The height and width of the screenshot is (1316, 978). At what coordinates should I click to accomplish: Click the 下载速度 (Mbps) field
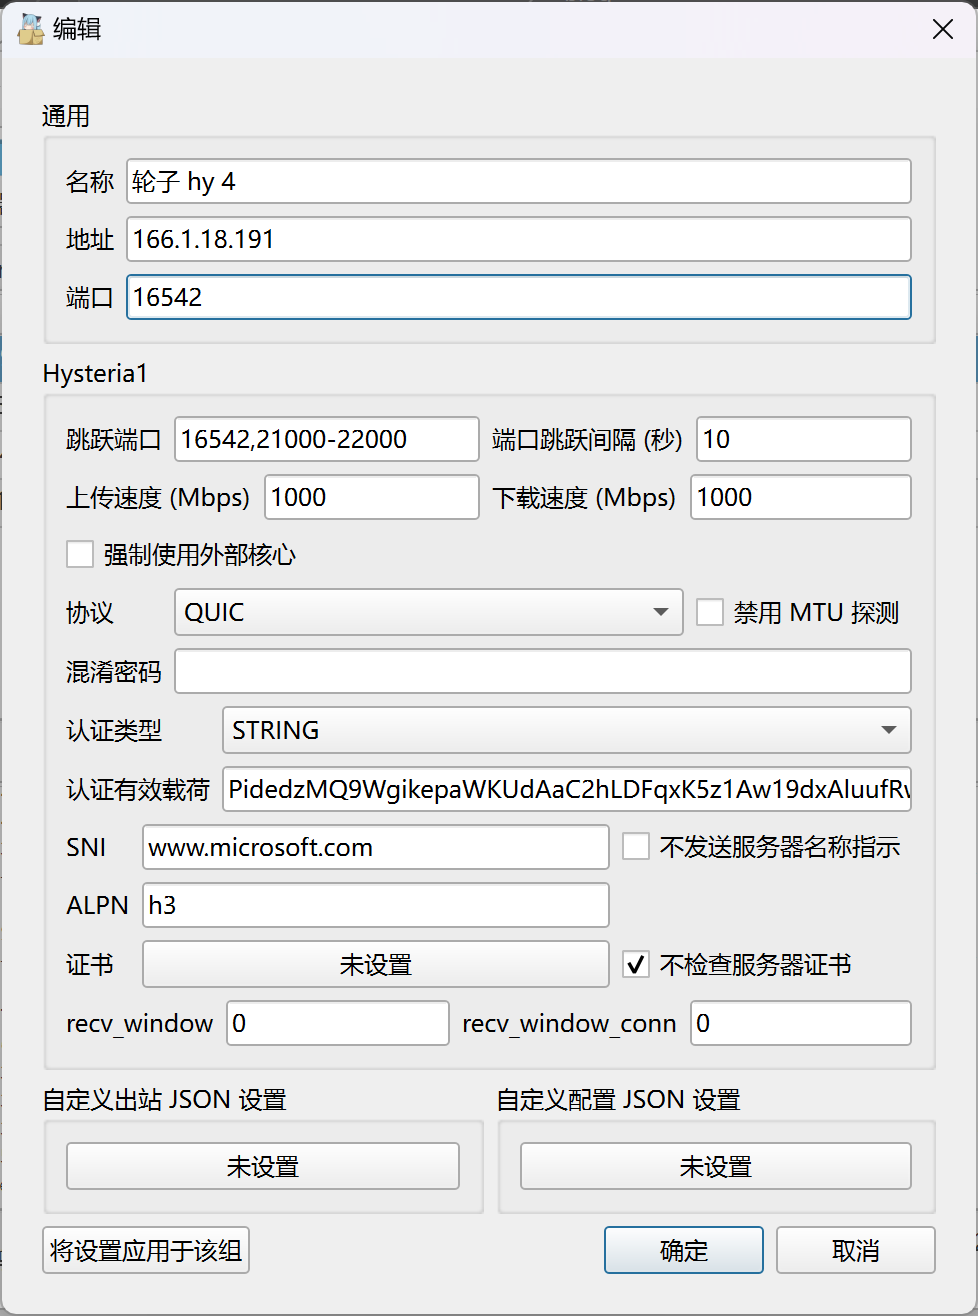click(x=801, y=497)
